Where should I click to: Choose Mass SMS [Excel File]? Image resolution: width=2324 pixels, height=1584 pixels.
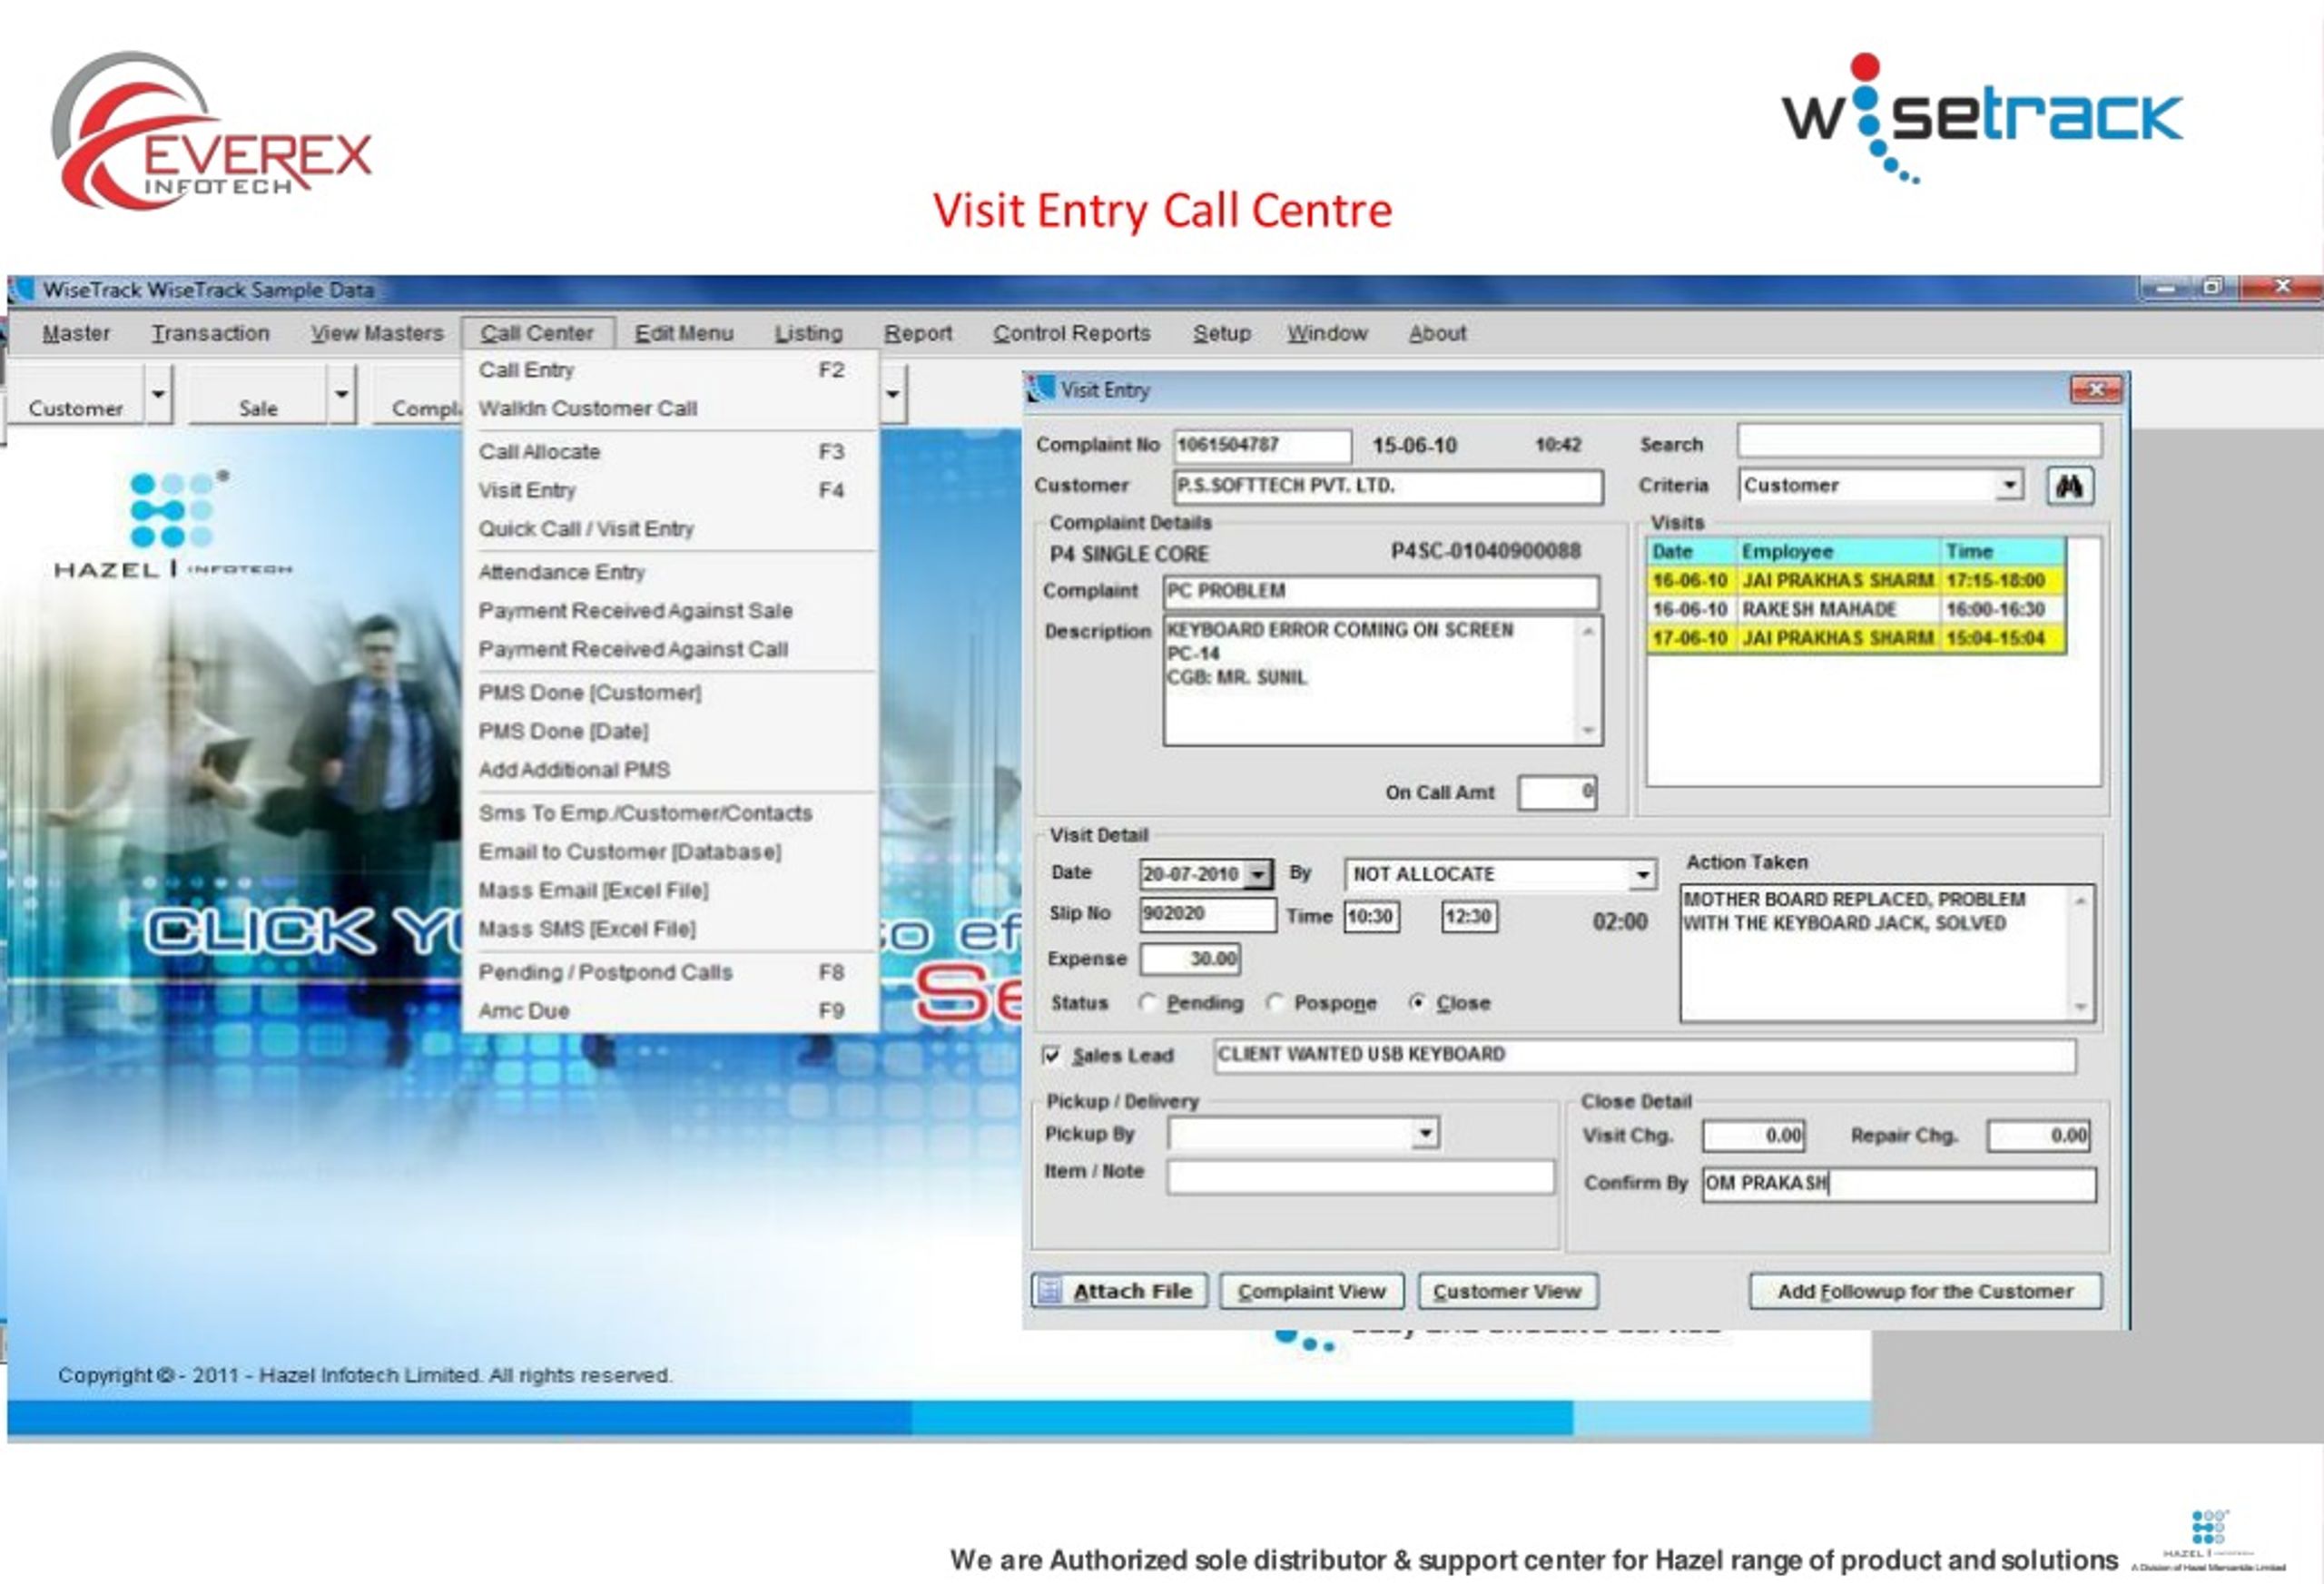pyautogui.click(x=671, y=929)
